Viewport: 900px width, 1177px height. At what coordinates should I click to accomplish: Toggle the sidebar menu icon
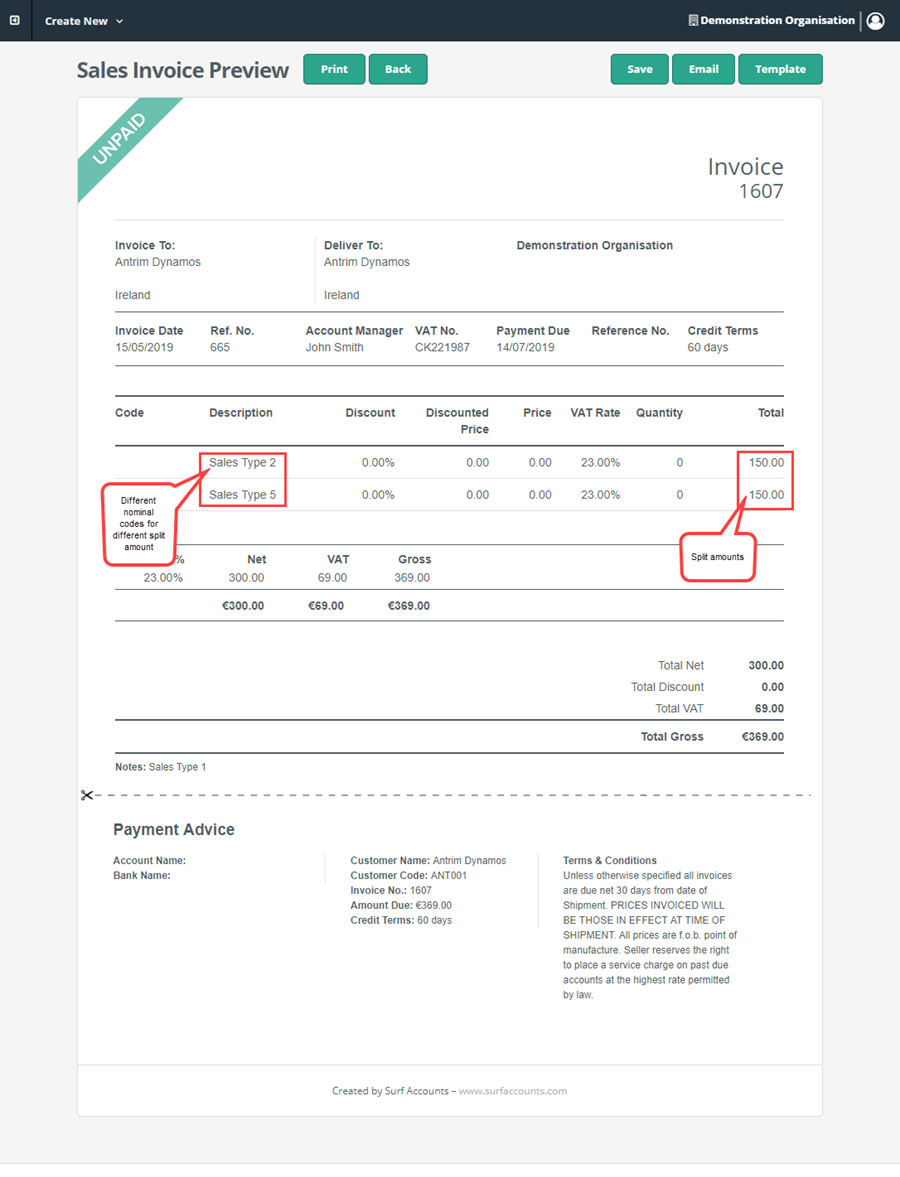15,20
